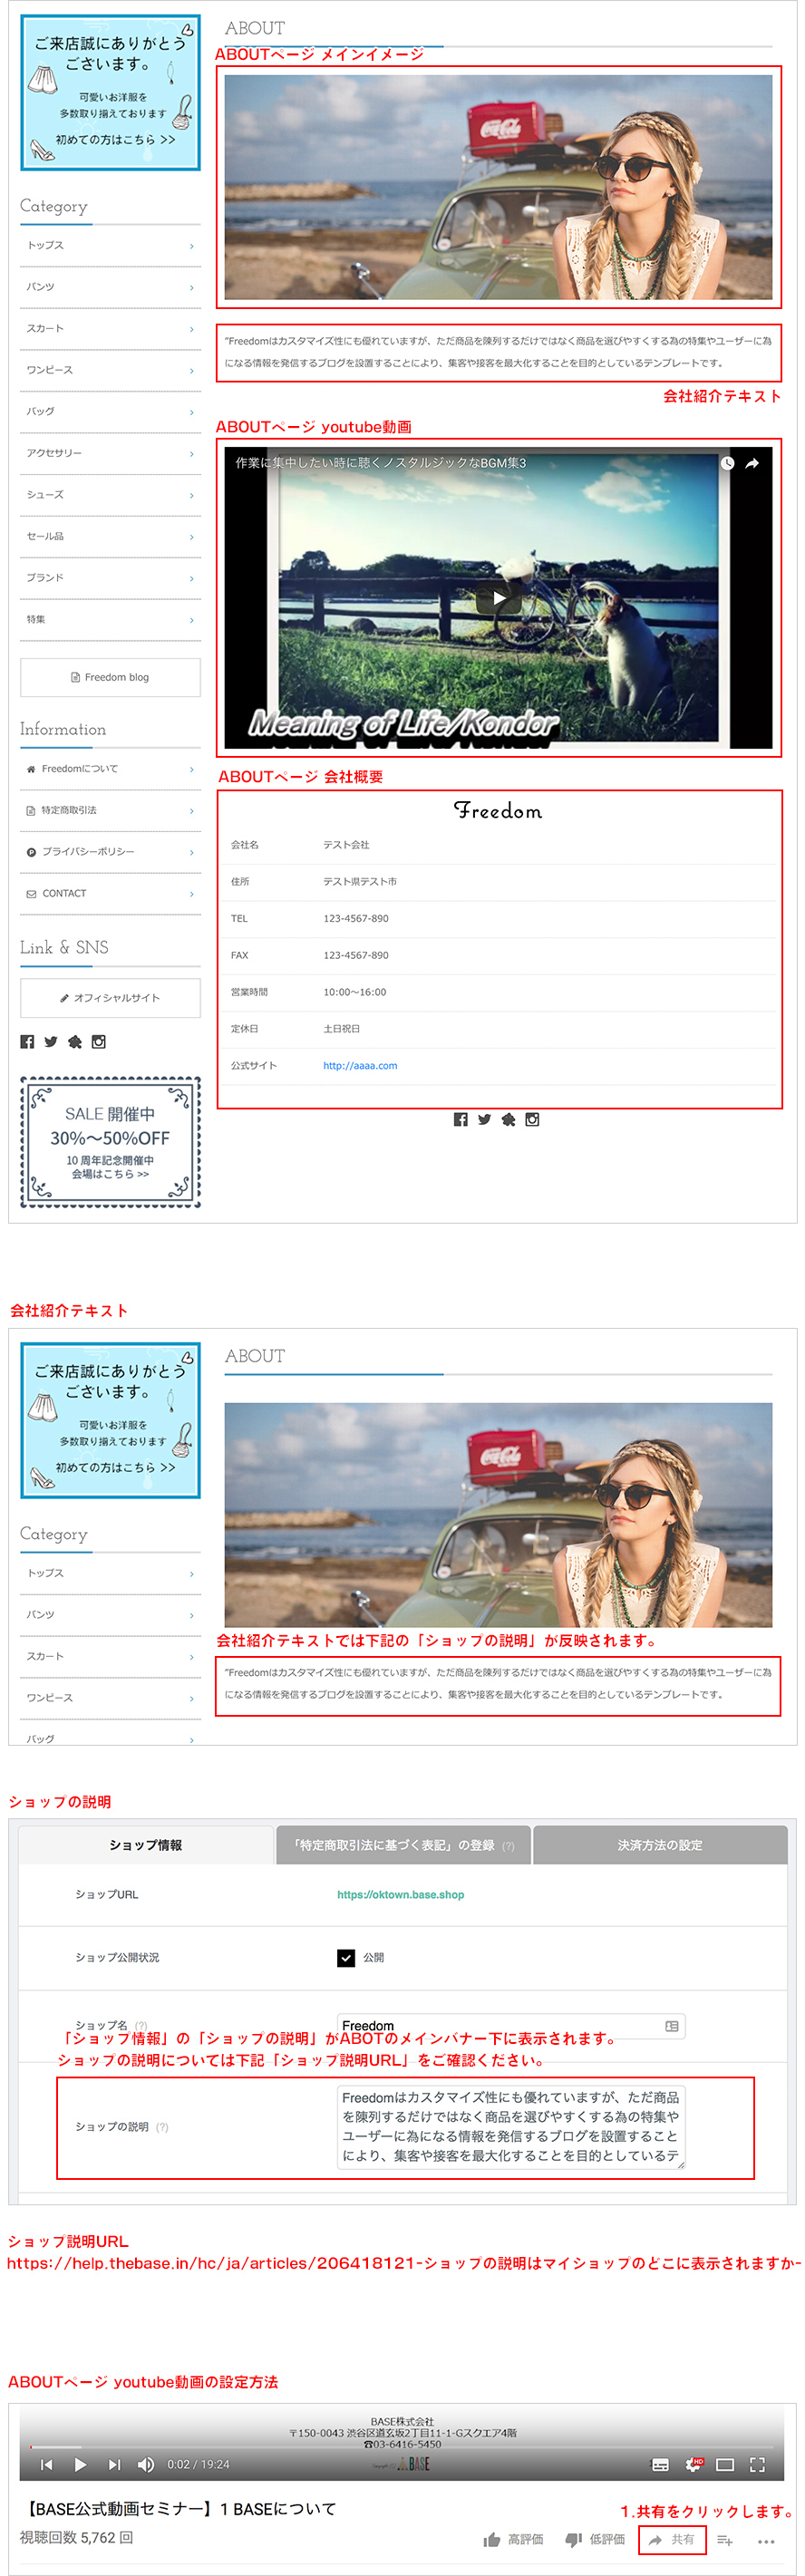Toggle the 公開 checkbox for shop status
The height and width of the screenshot is (2576, 805).
click(x=346, y=1958)
